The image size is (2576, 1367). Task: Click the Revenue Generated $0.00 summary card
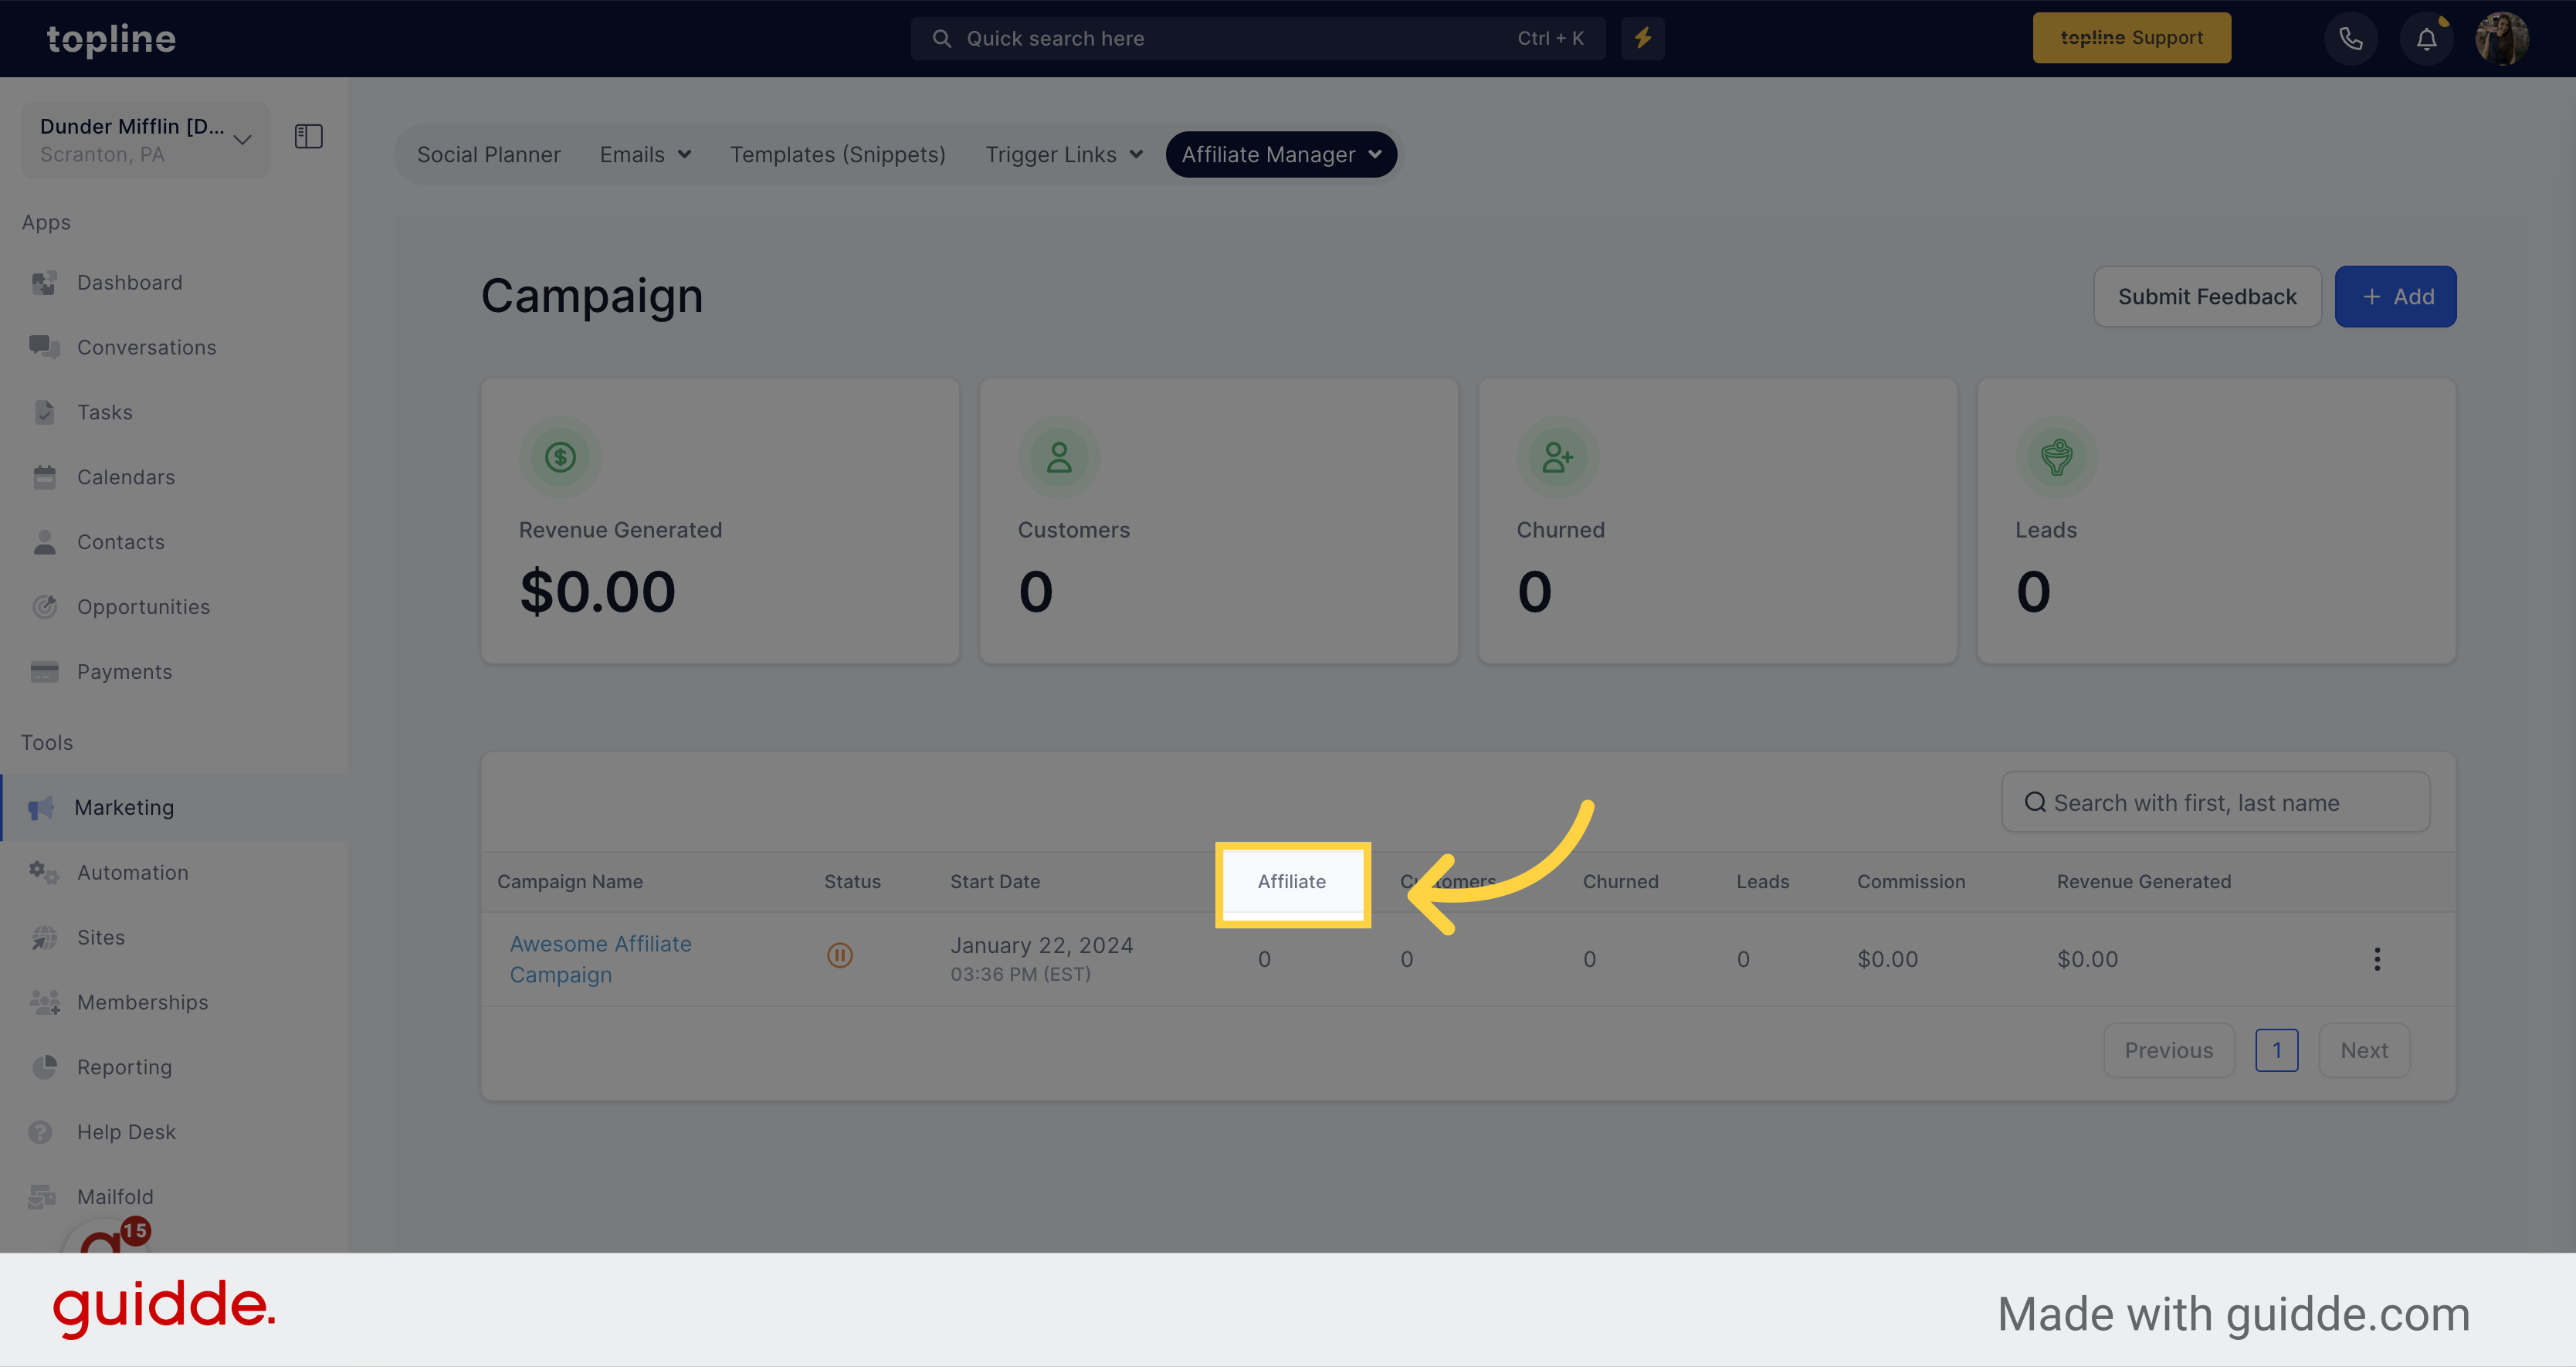720,521
